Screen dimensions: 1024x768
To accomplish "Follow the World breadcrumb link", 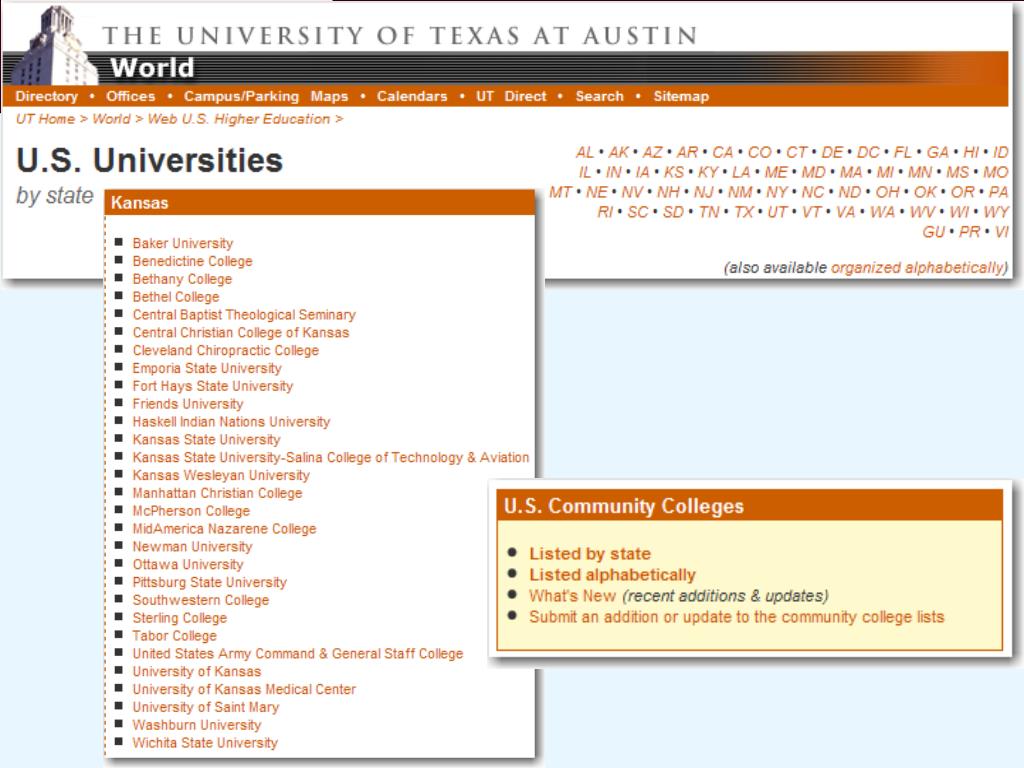I will (111, 119).
